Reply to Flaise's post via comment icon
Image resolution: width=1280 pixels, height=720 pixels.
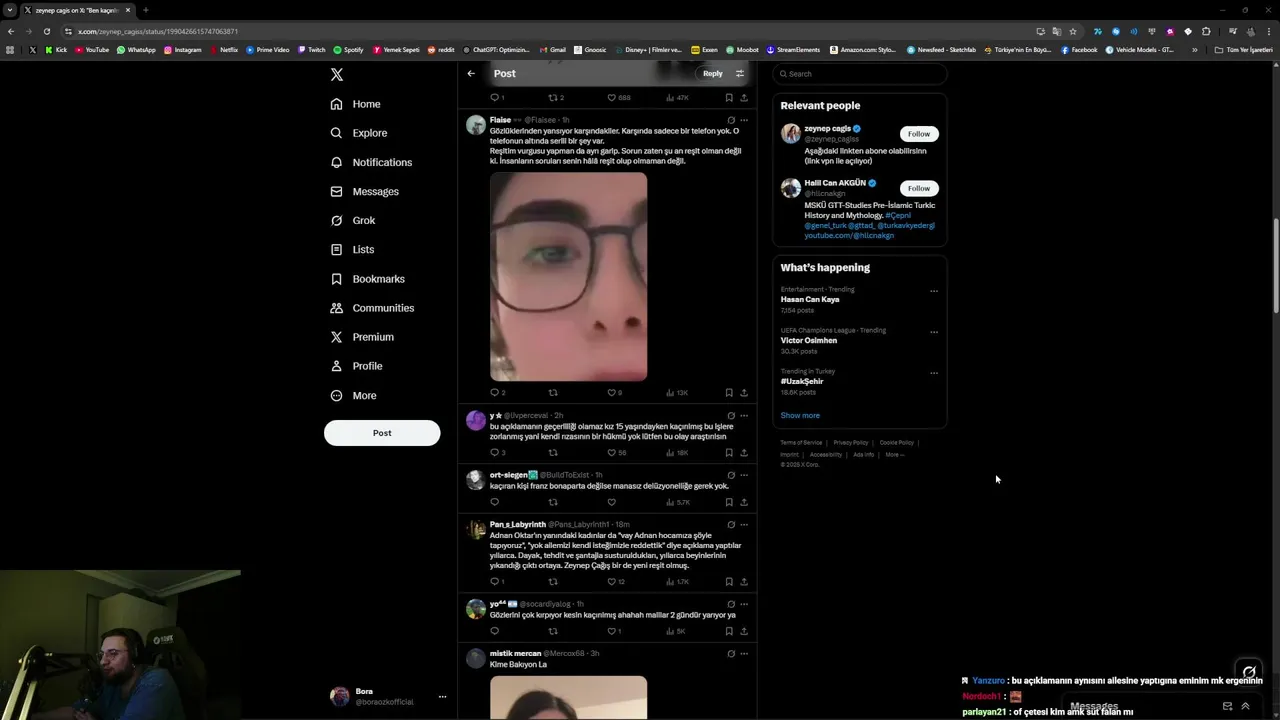pyautogui.click(x=494, y=393)
